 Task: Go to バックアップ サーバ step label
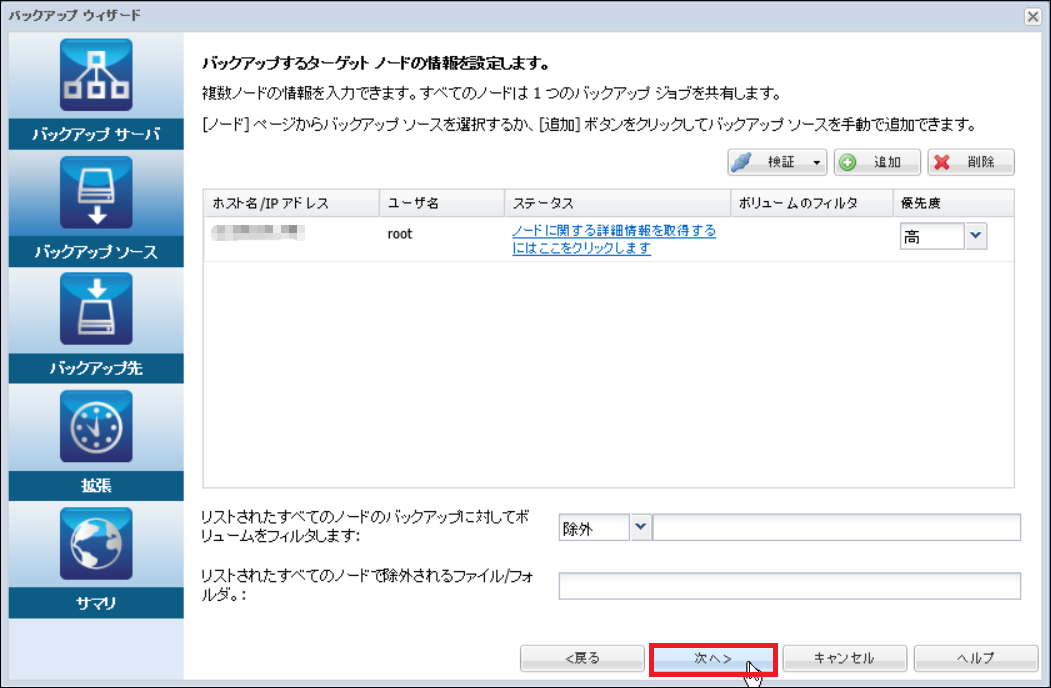tap(96, 134)
